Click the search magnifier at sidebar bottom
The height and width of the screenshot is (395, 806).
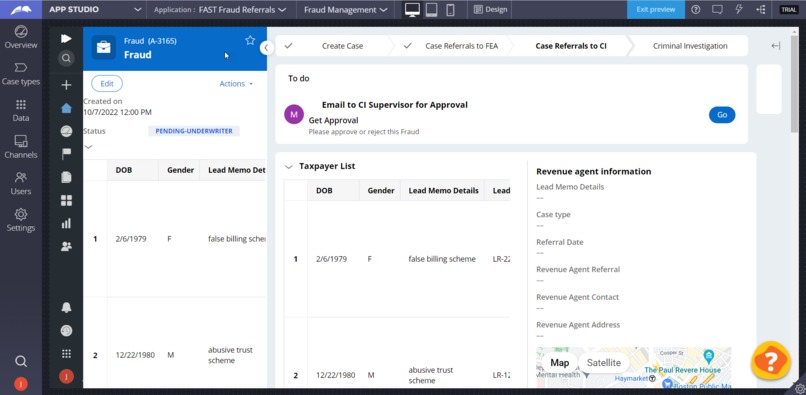(x=21, y=361)
